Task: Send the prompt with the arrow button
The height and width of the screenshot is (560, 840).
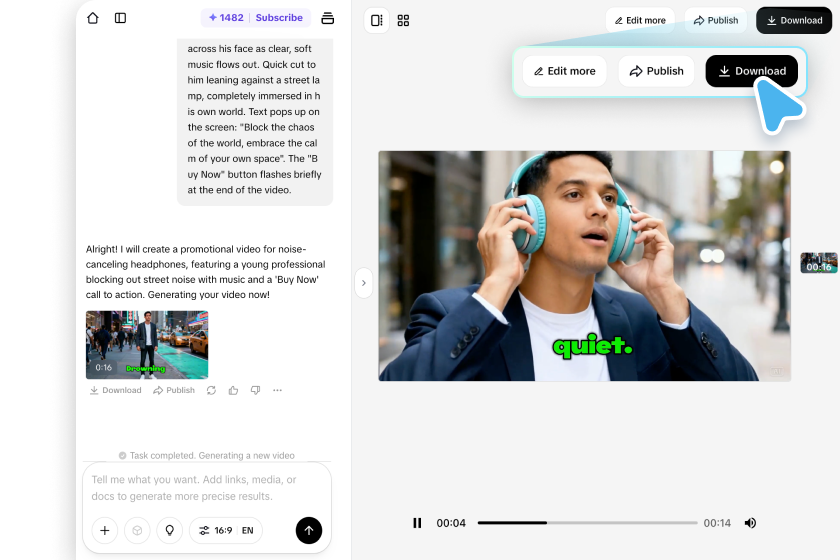Action: pyautogui.click(x=309, y=531)
